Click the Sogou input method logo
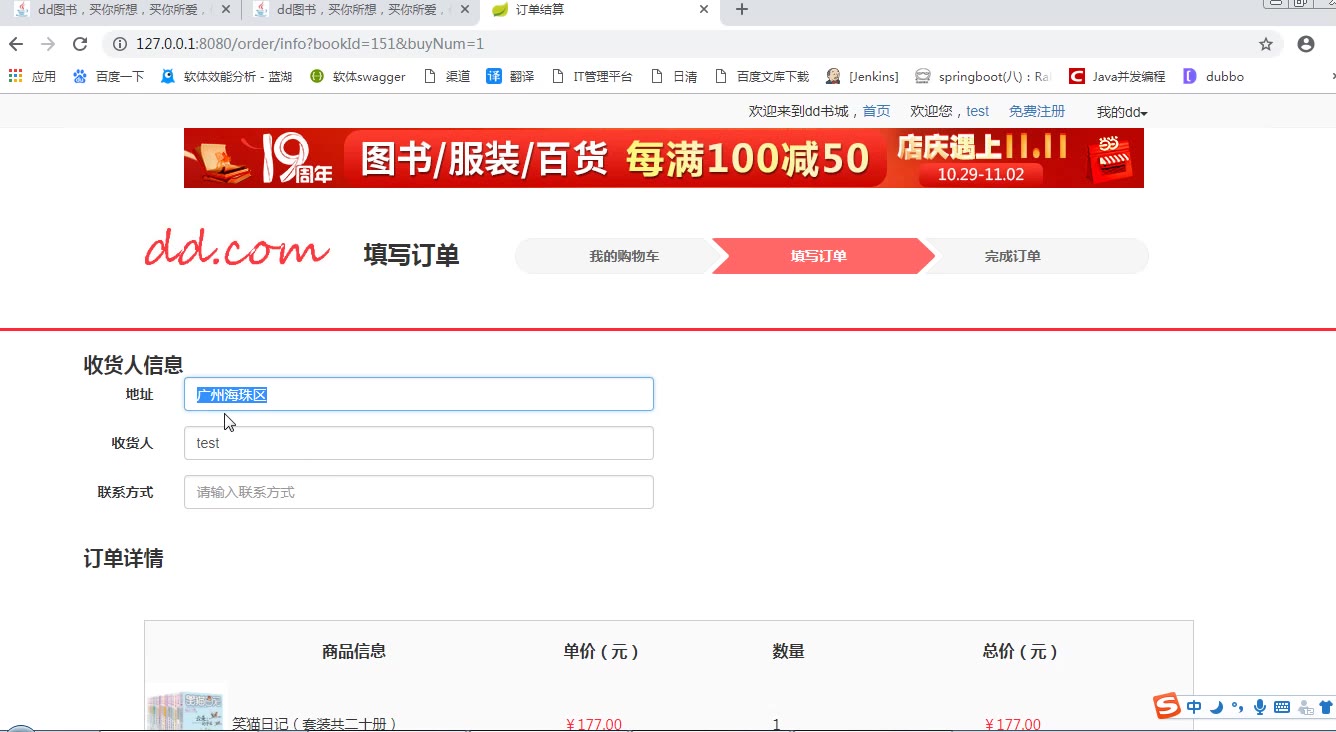The image size is (1336, 732). pyautogui.click(x=1167, y=706)
